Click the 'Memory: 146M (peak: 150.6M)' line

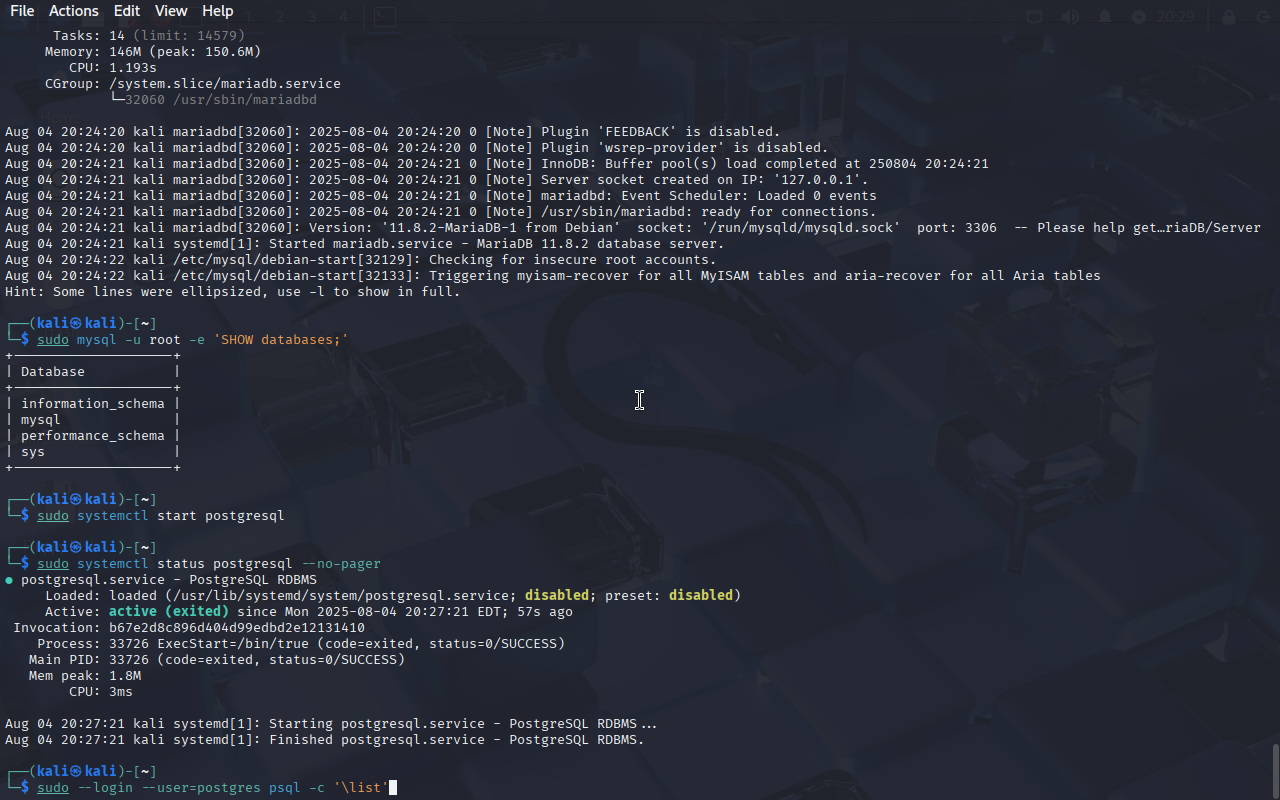click(x=153, y=52)
